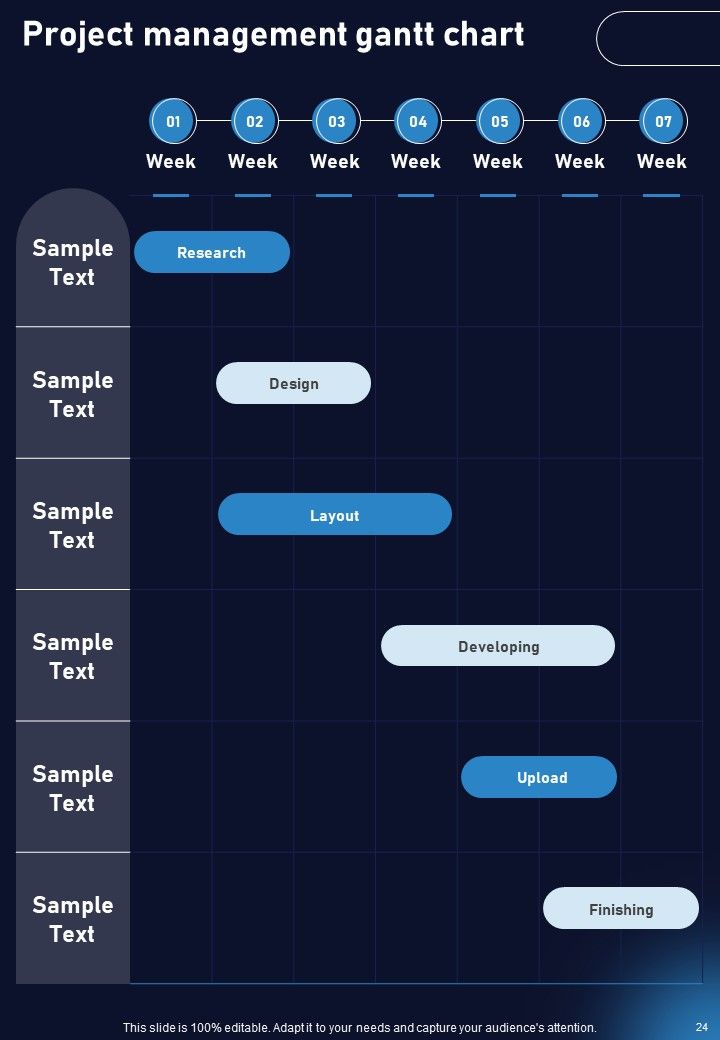720x1040 pixels.
Task: Select the Design task bar
Action: (294, 383)
